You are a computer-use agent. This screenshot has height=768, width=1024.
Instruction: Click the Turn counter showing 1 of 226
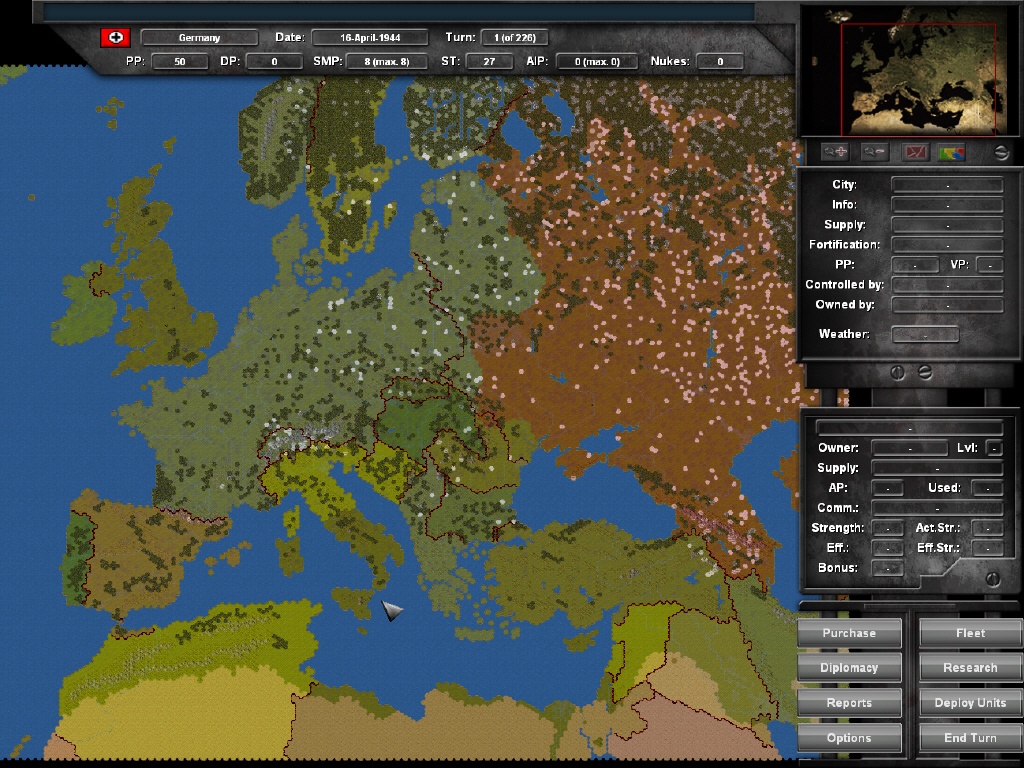click(514, 36)
